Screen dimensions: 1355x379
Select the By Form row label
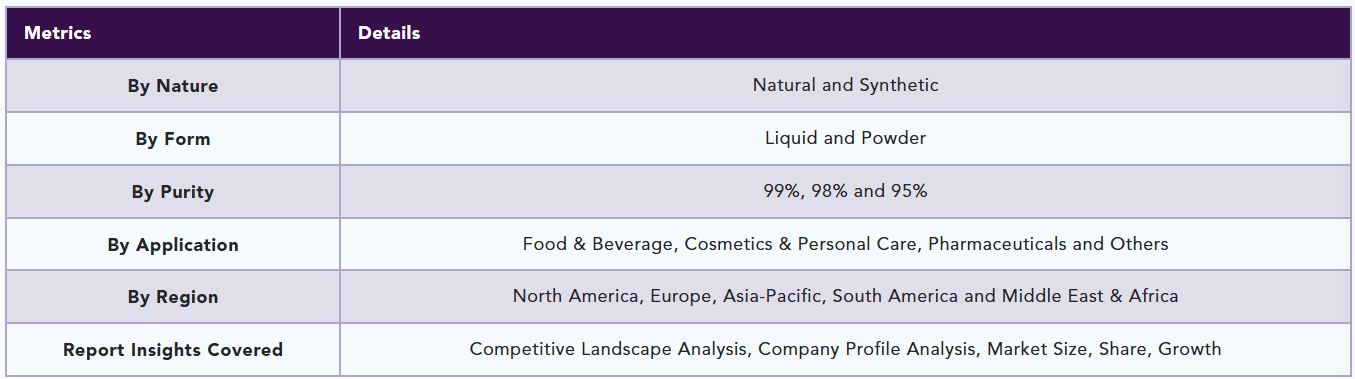pyautogui.click(x=173, y=139)
